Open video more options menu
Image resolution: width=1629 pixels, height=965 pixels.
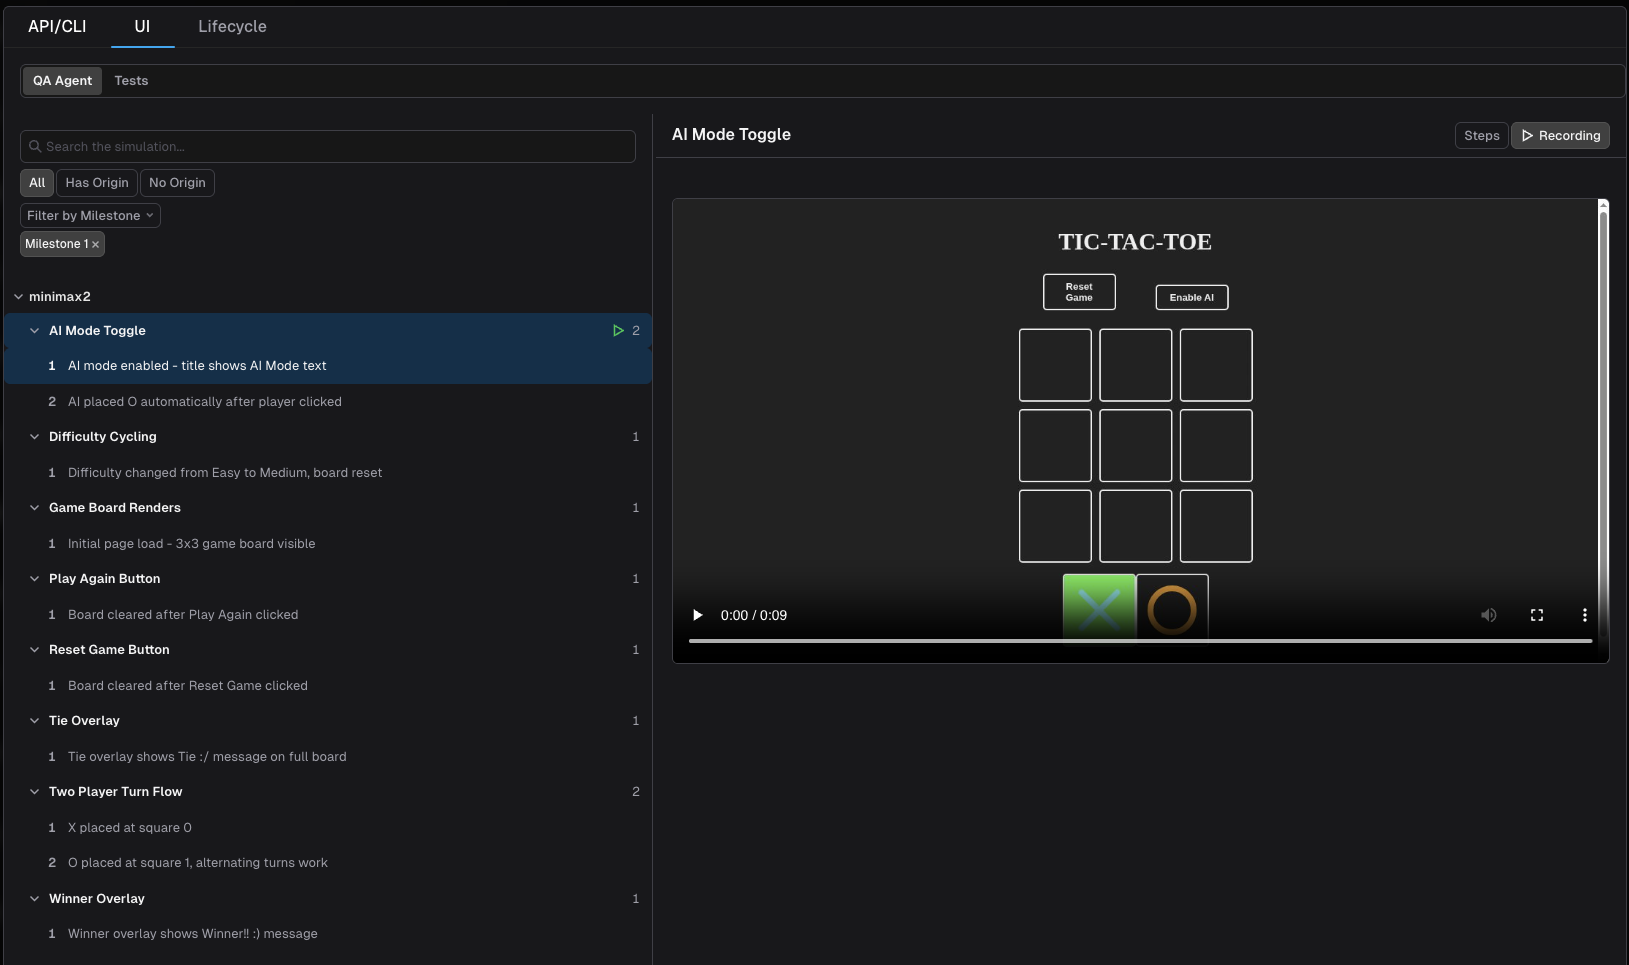click(x=1584, y=615)
